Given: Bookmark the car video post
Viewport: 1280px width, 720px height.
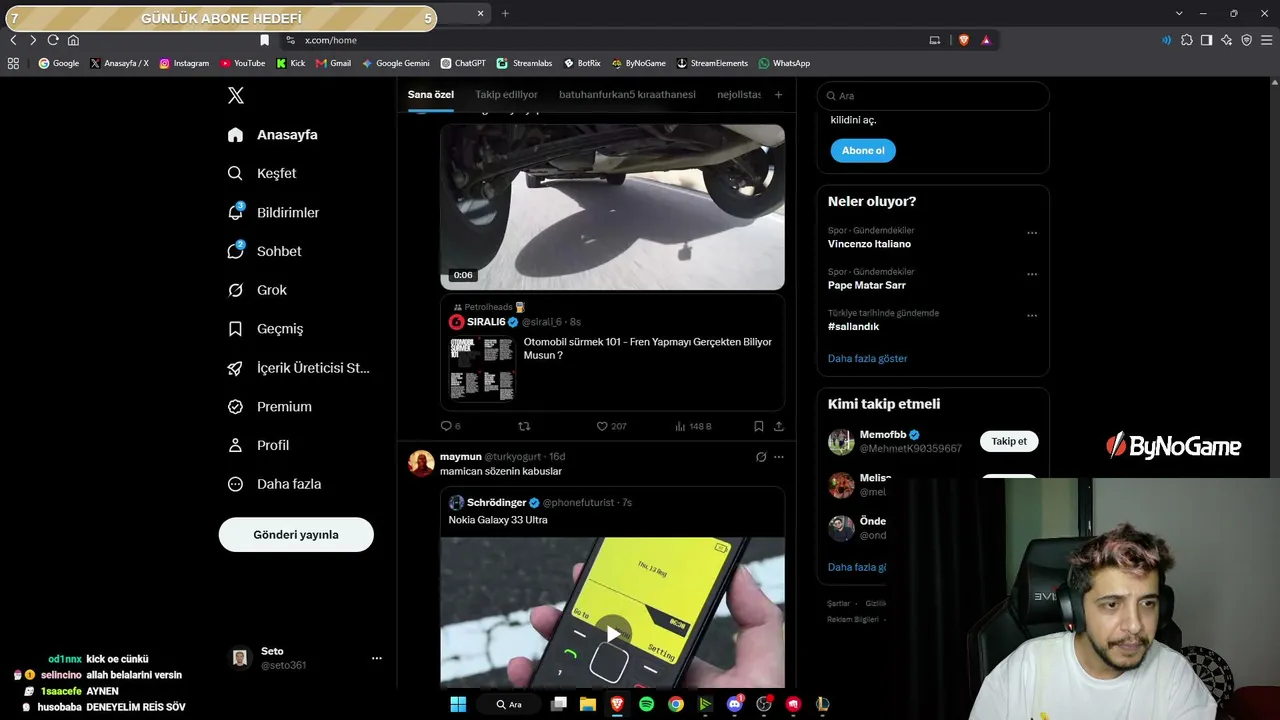Looking at the screenshot, I should [759, 426].
